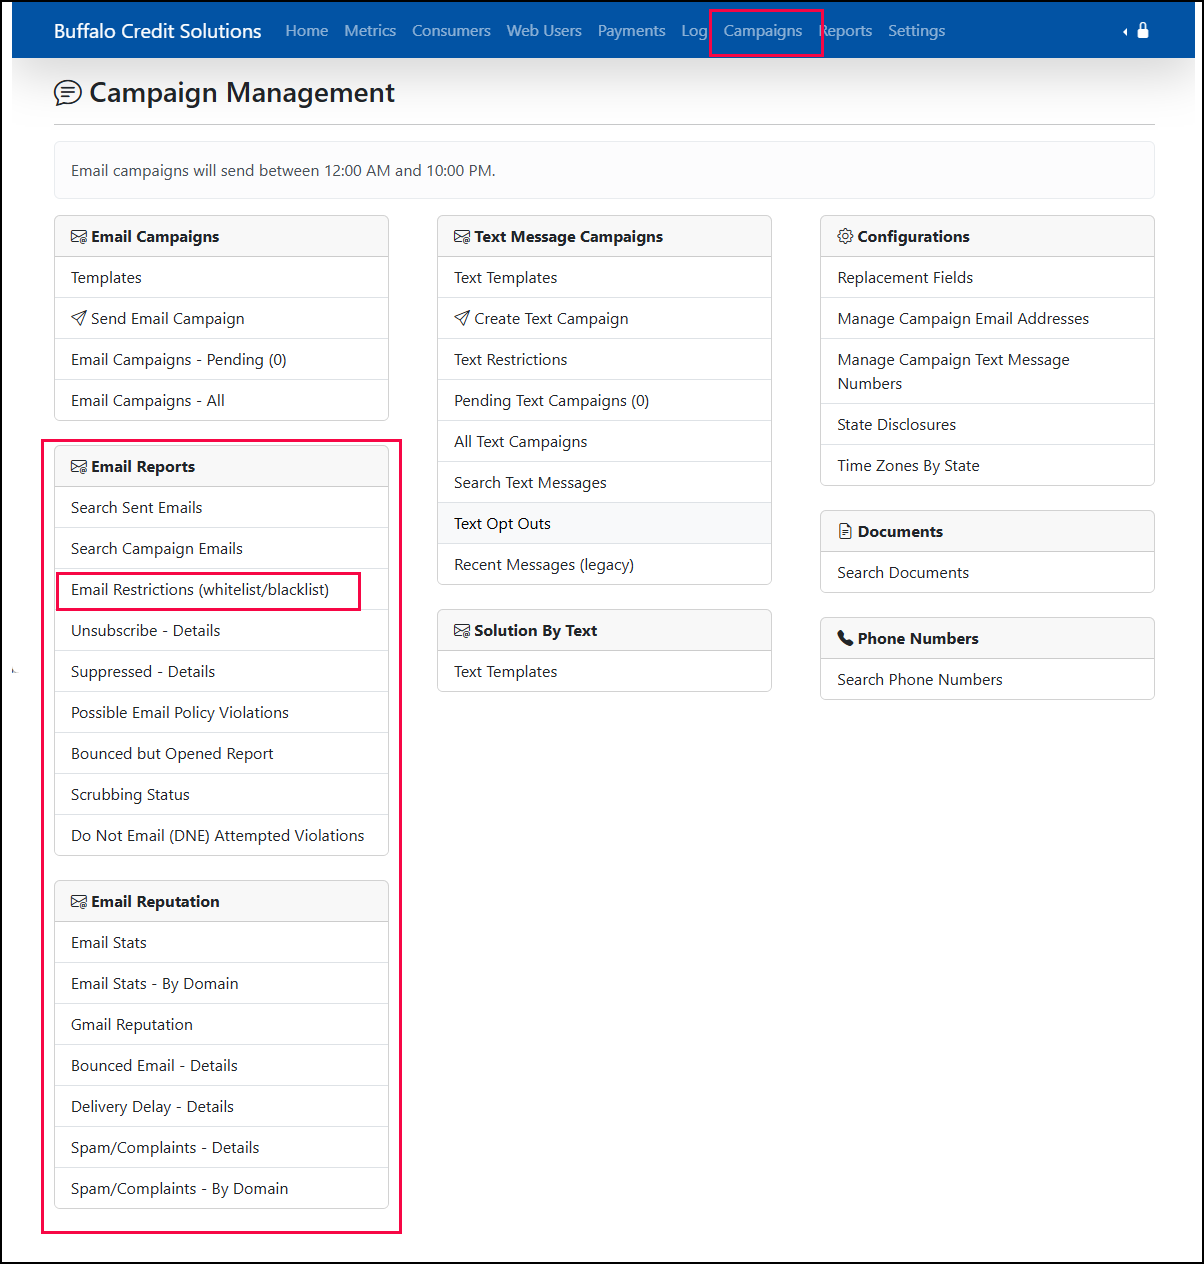
Task: Select the Campaigns navigation item
Action: pos(763,31)
